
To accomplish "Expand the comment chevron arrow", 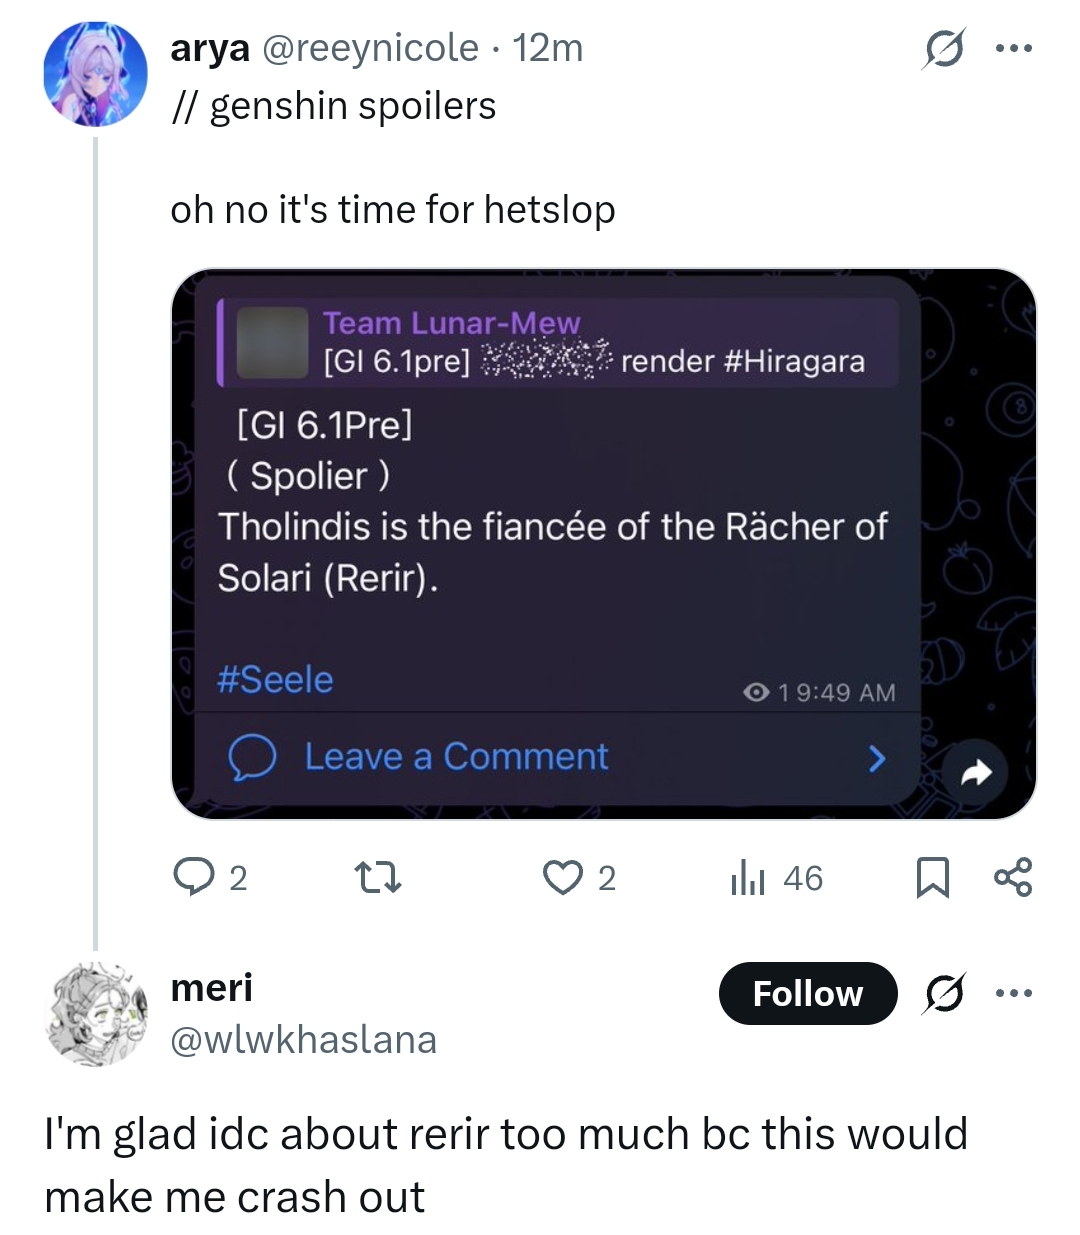I will coord(877,759).
